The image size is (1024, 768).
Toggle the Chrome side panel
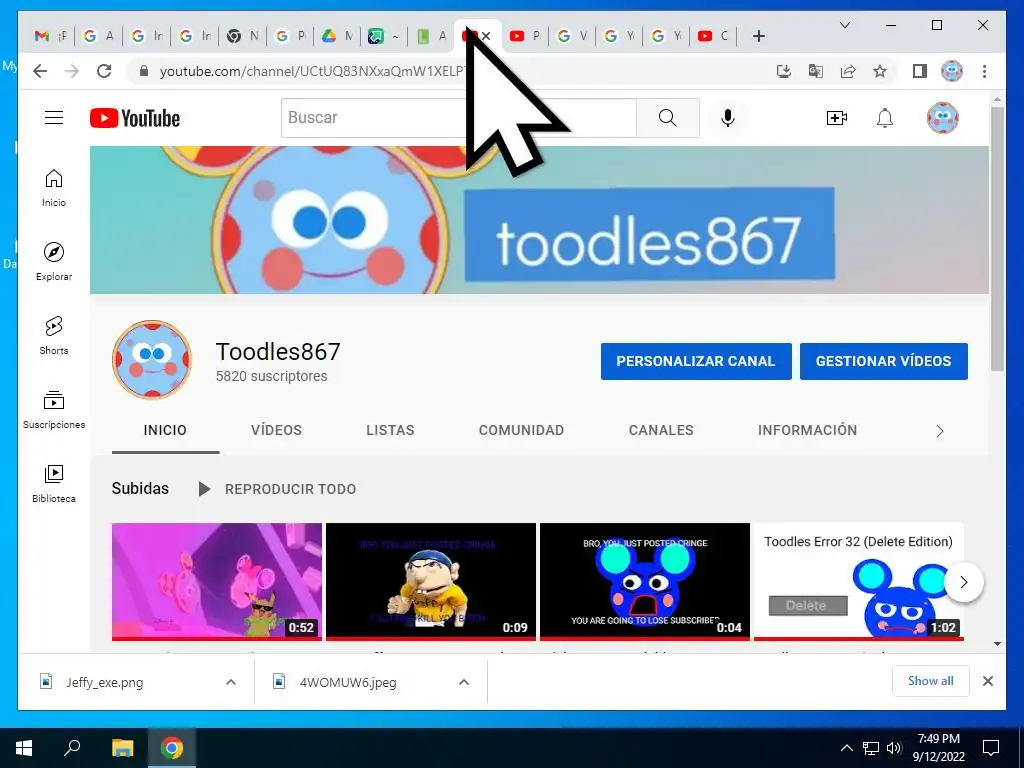point(920,71)
